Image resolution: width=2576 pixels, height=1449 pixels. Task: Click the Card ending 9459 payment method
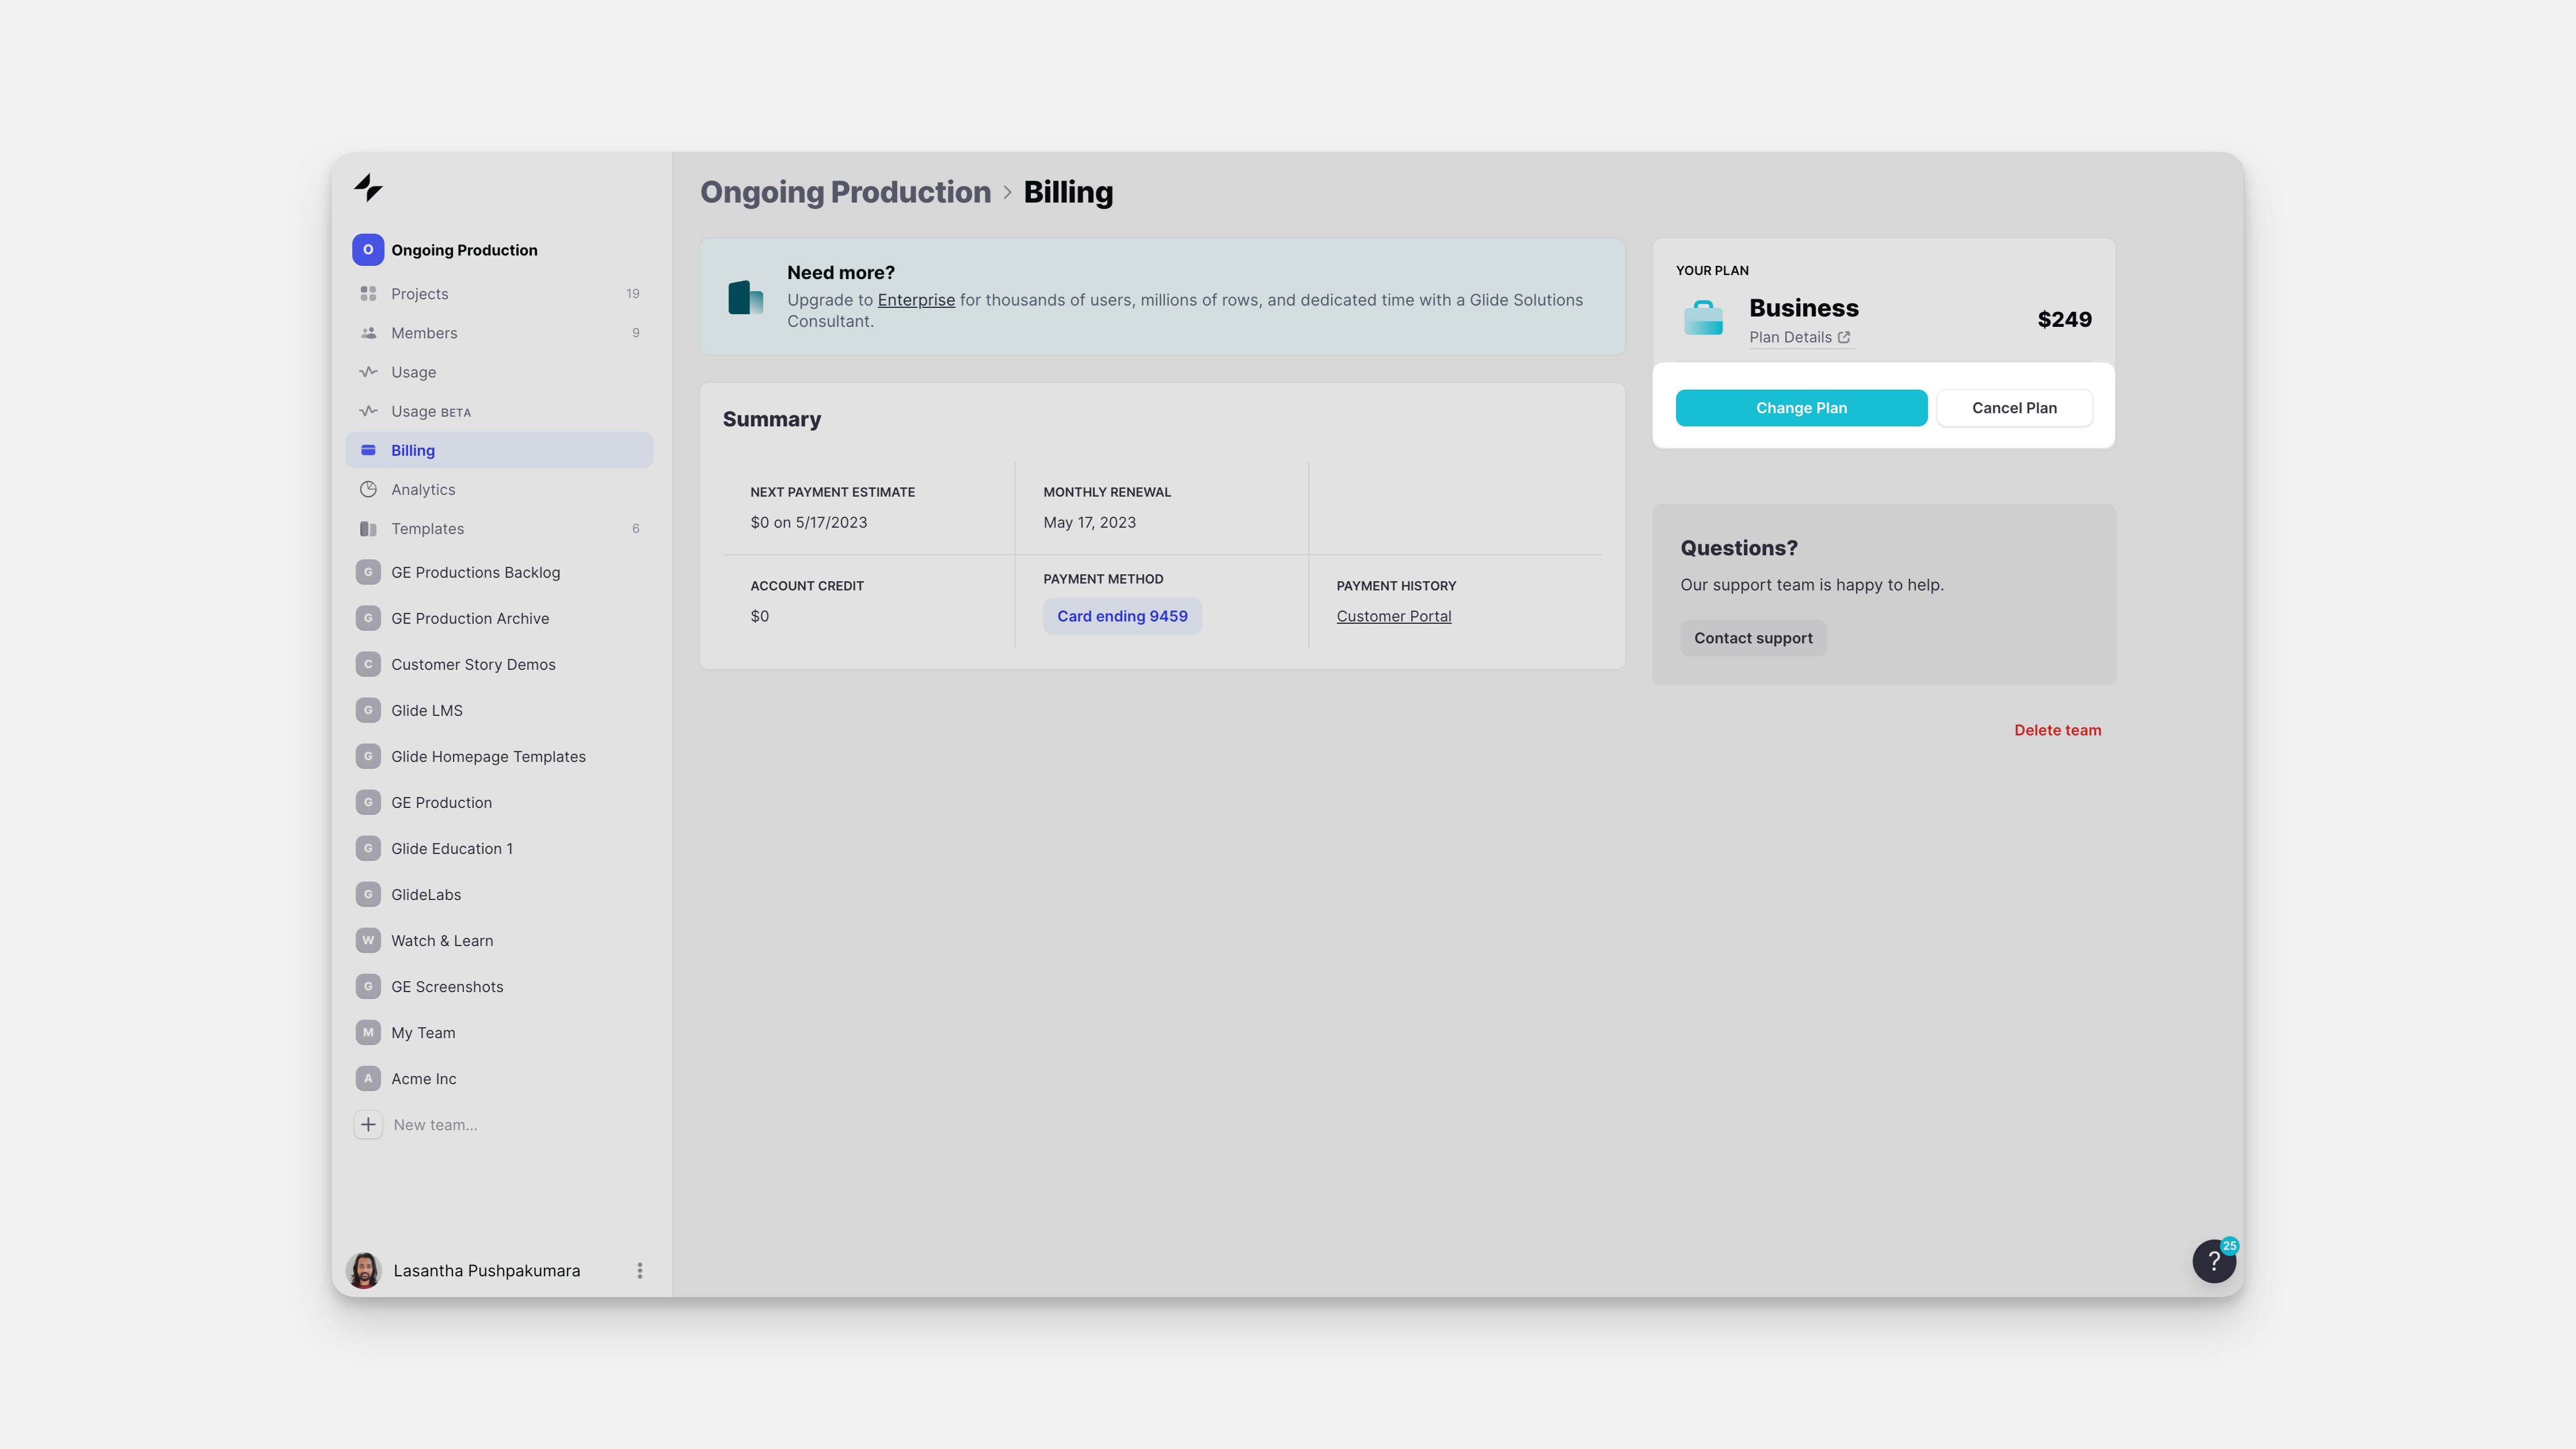click(1122, 617)
